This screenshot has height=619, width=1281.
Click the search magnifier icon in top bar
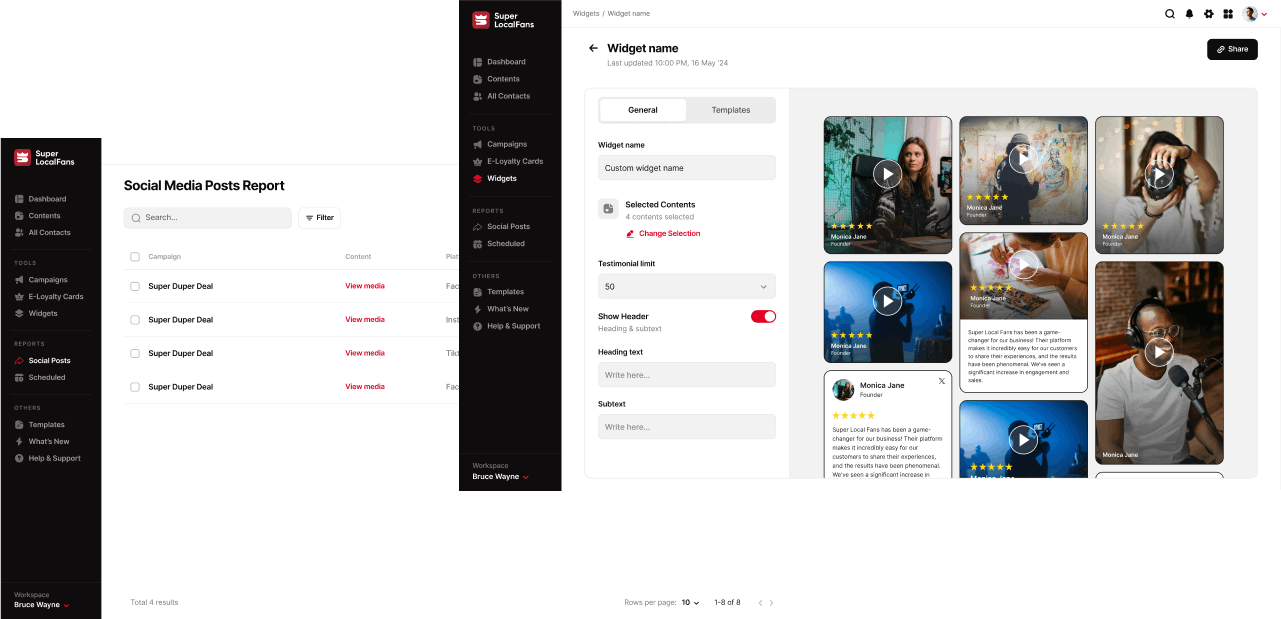coord(1170,14)
